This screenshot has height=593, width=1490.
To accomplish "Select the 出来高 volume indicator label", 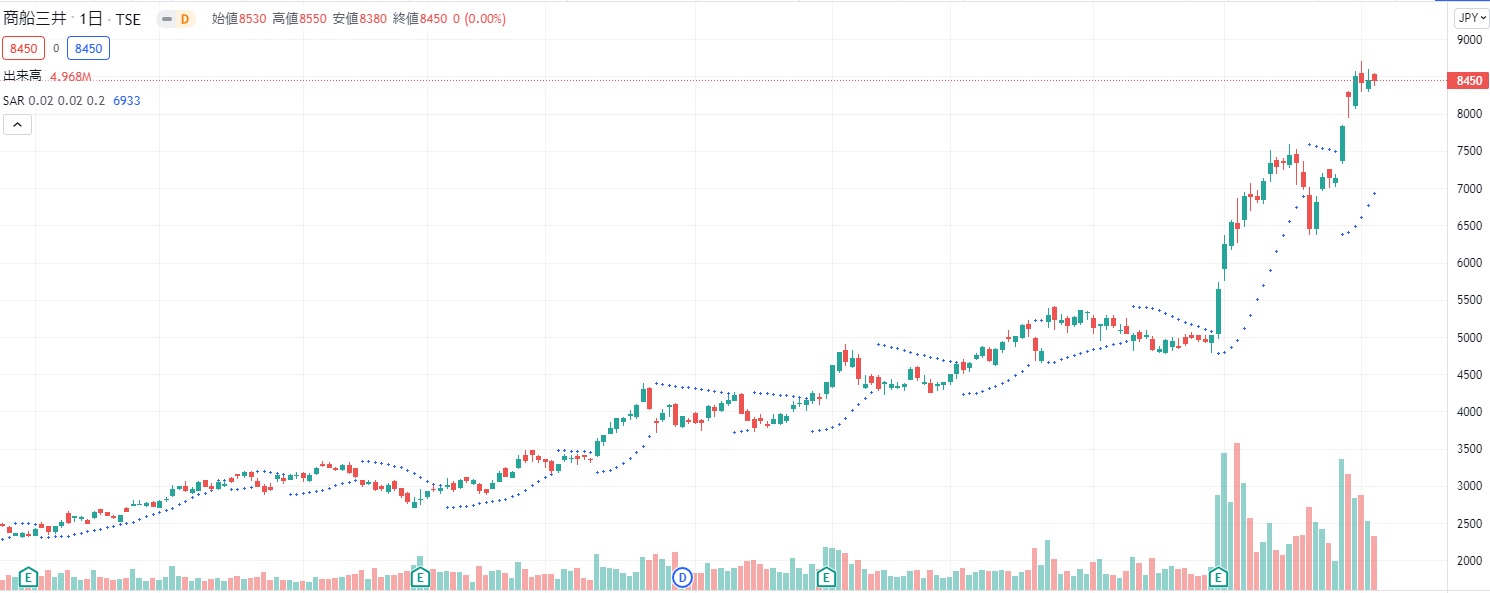I will pos(23,76).
